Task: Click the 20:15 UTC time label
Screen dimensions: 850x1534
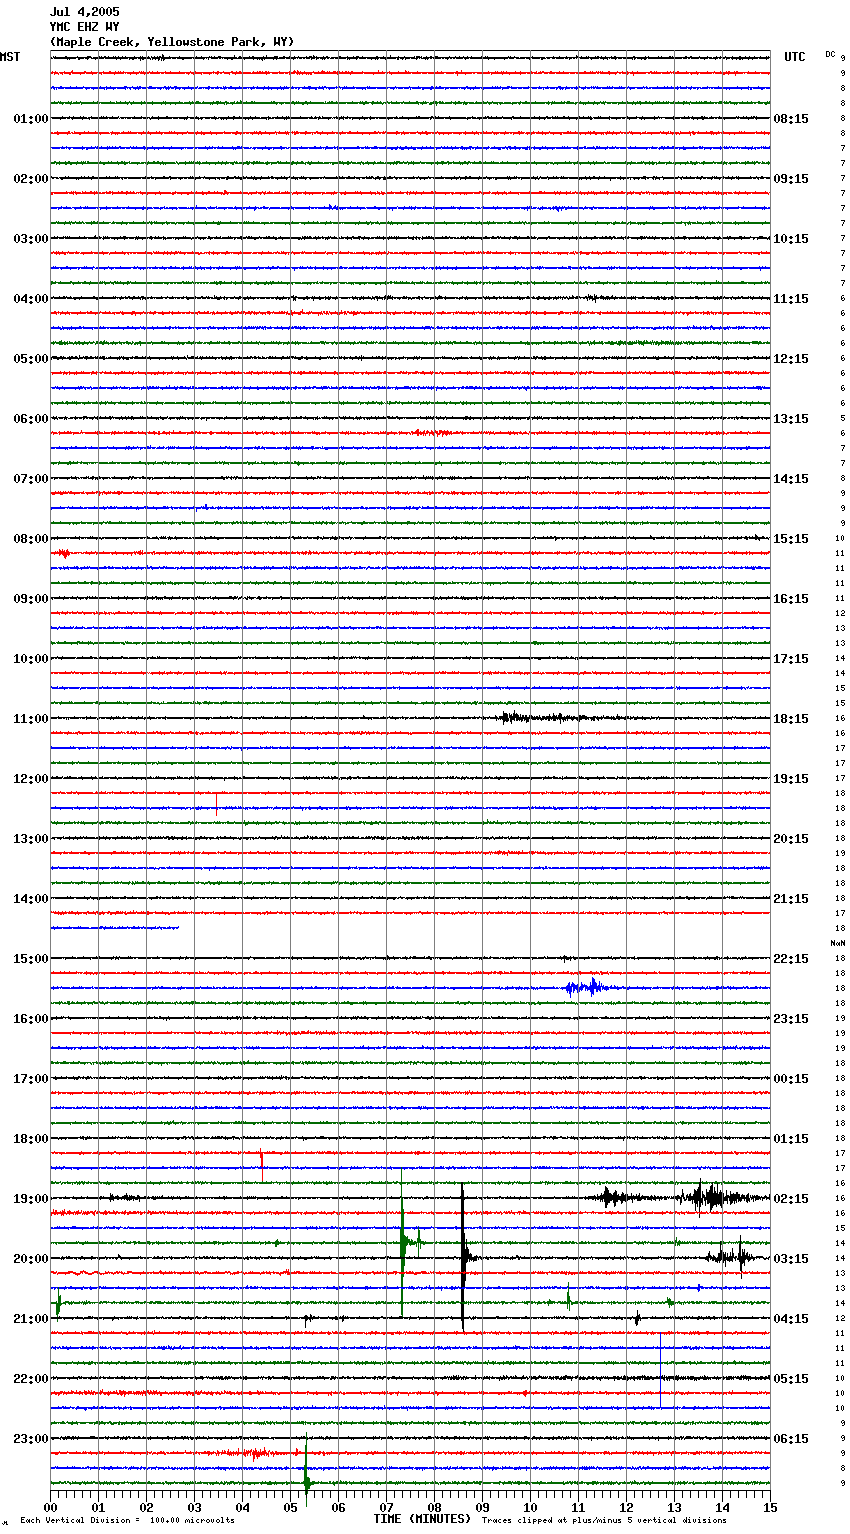Action: click(791, 839)
